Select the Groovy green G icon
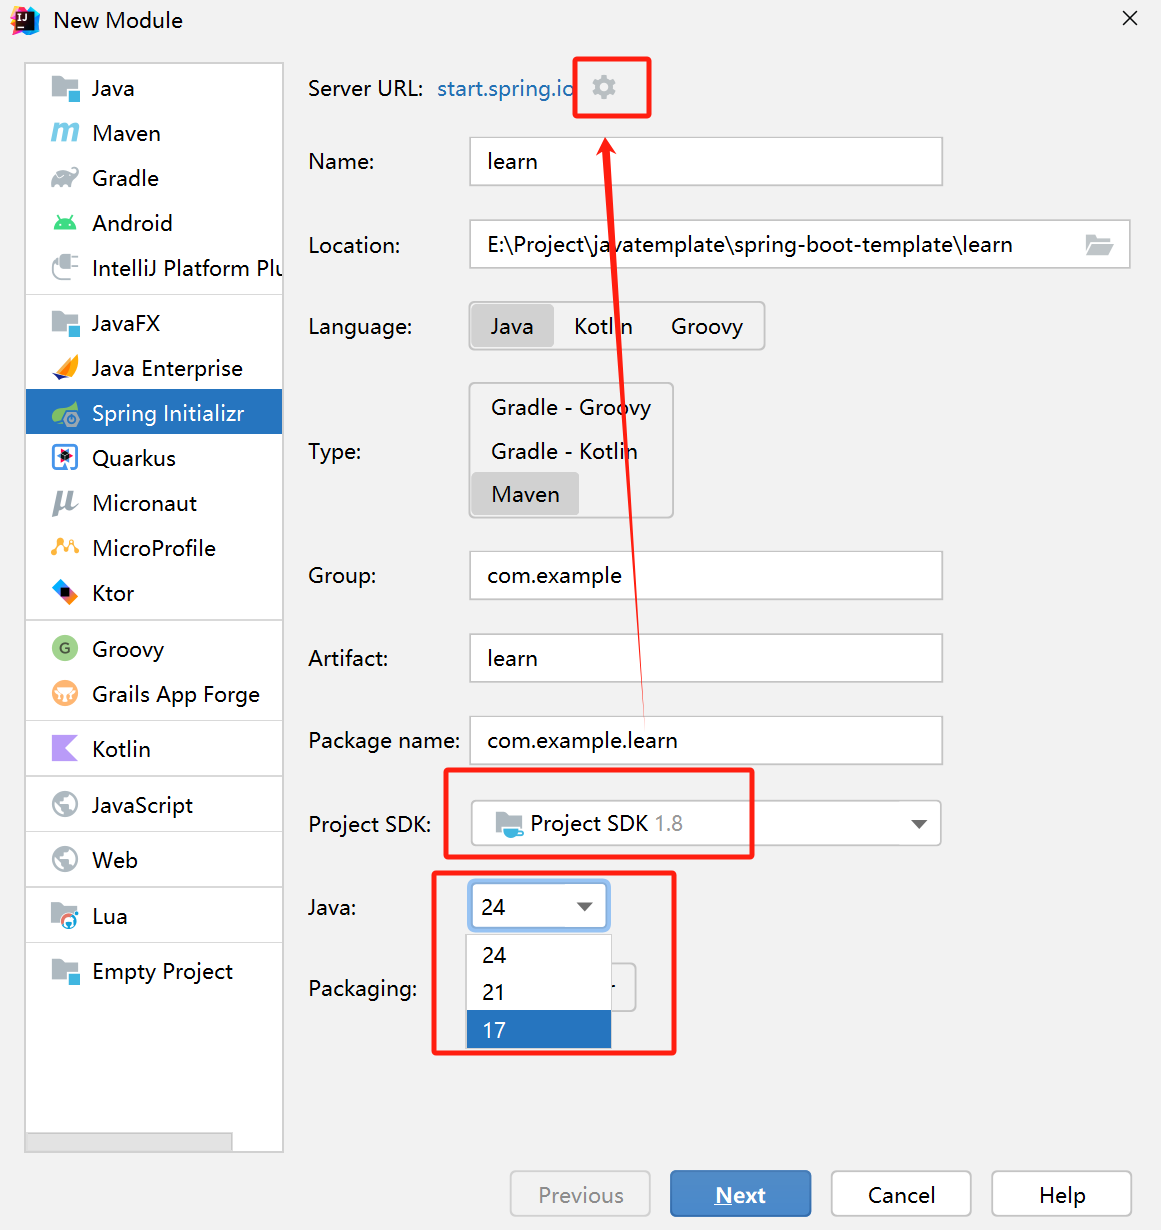Screen dimensions: 1161x1230 pyautogui.click(x=65, y=648)
